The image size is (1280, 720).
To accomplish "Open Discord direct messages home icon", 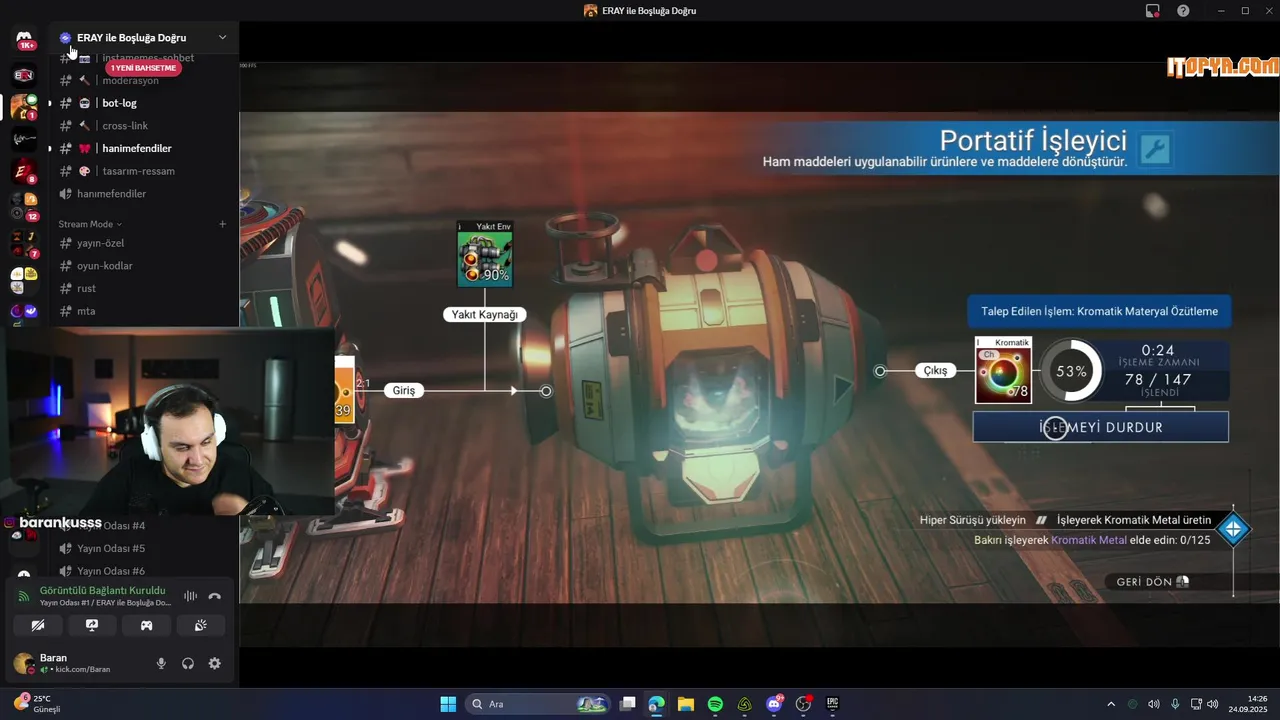I will pyautogui.click(x=24, y=38).
